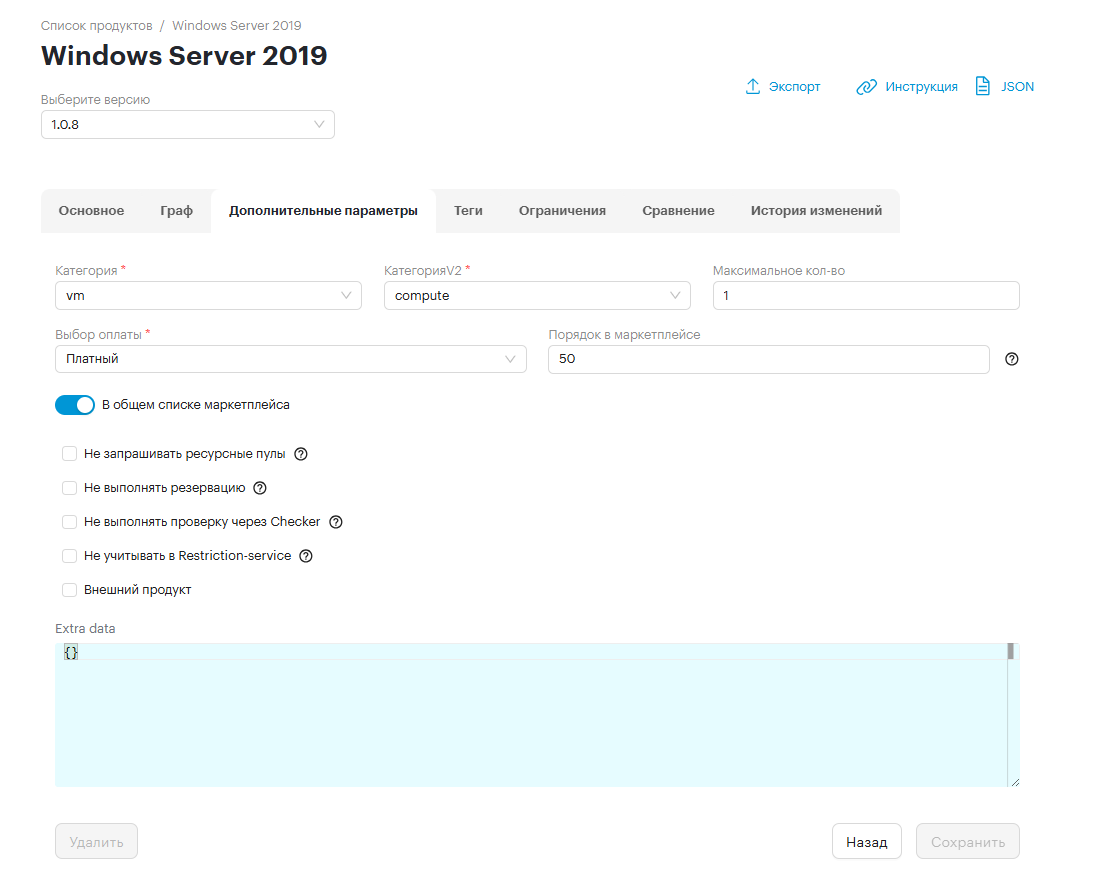Focus the Максимальное кол-во field
This screenshot has height=889, width=1108.
pyautogui.click(x=866, y=295)
